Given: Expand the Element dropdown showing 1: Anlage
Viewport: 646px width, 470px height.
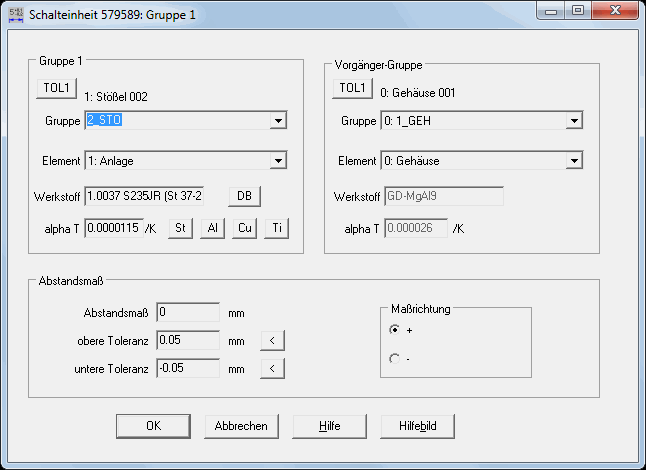Looking at the screenshot, I should (278, 161).
